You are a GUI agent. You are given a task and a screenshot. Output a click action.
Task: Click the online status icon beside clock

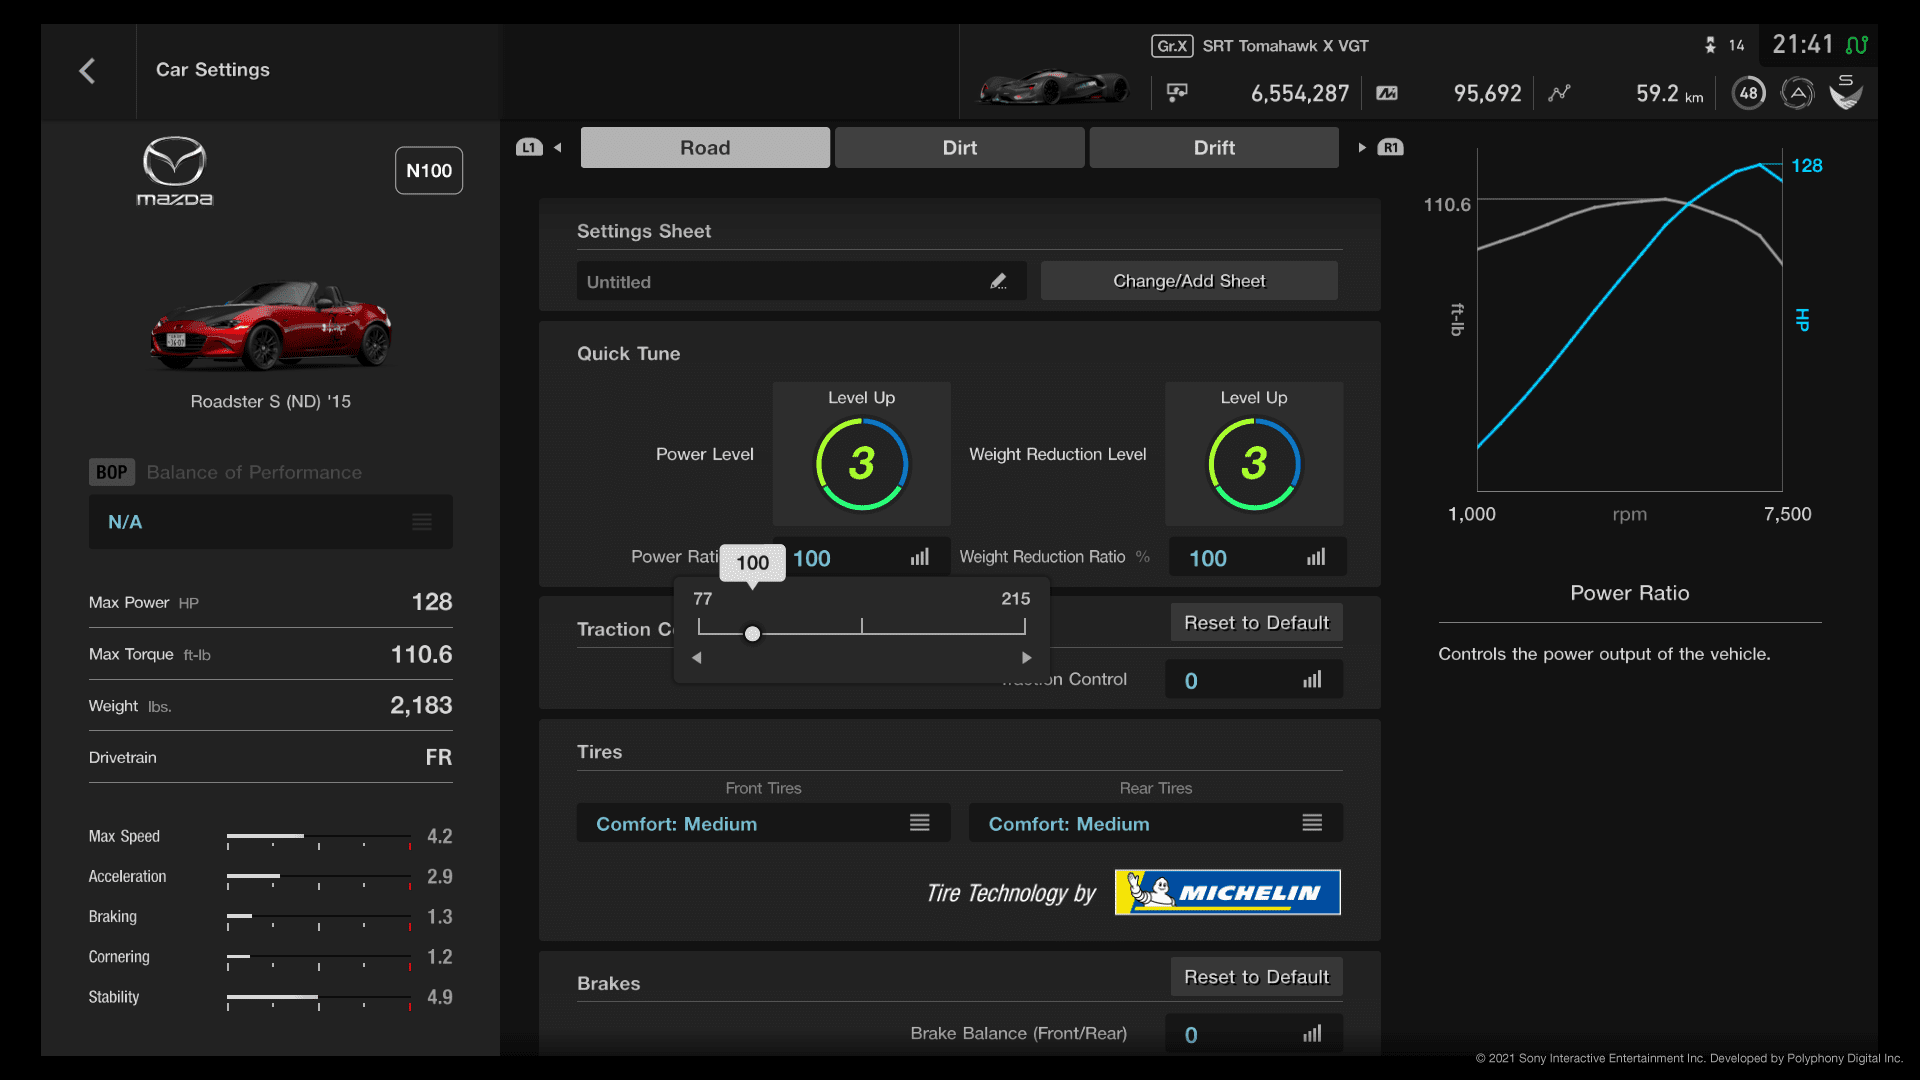coord(1857,45)
